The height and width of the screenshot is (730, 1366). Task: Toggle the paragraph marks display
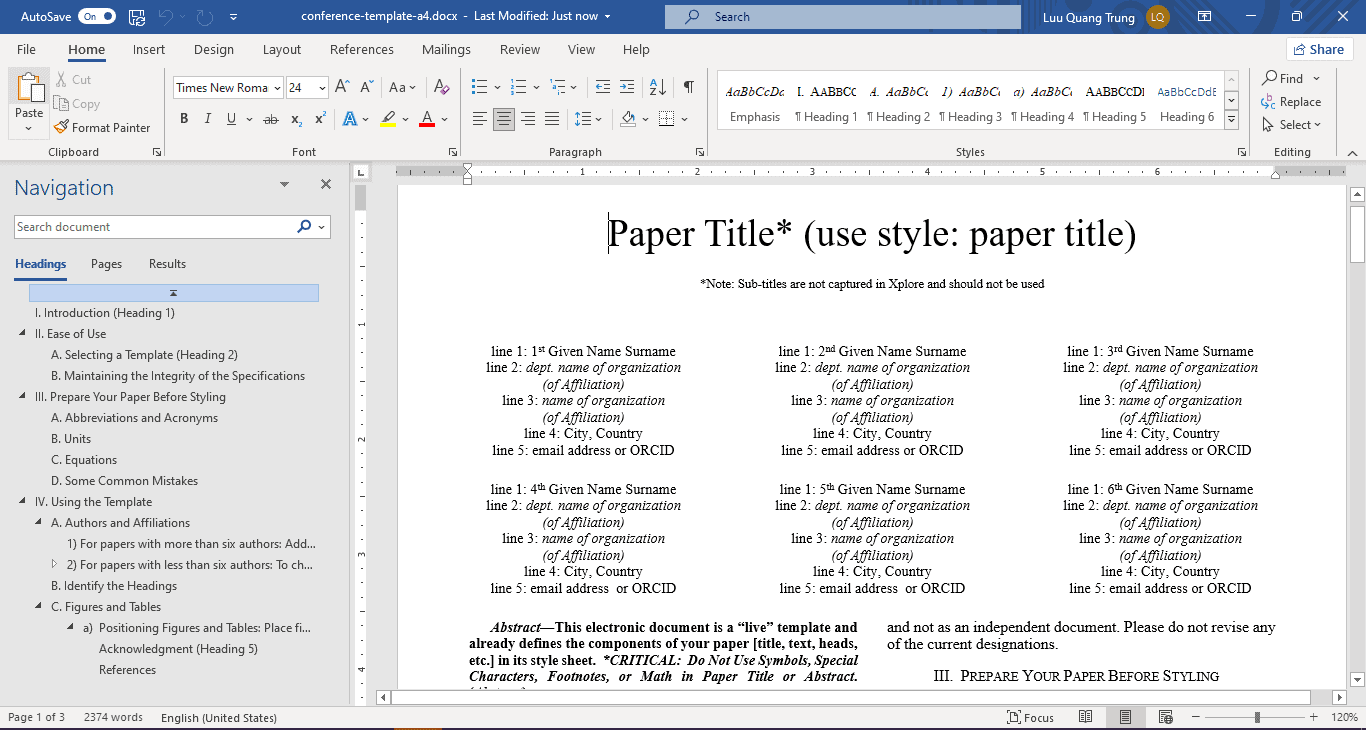[x=688, y=87]
